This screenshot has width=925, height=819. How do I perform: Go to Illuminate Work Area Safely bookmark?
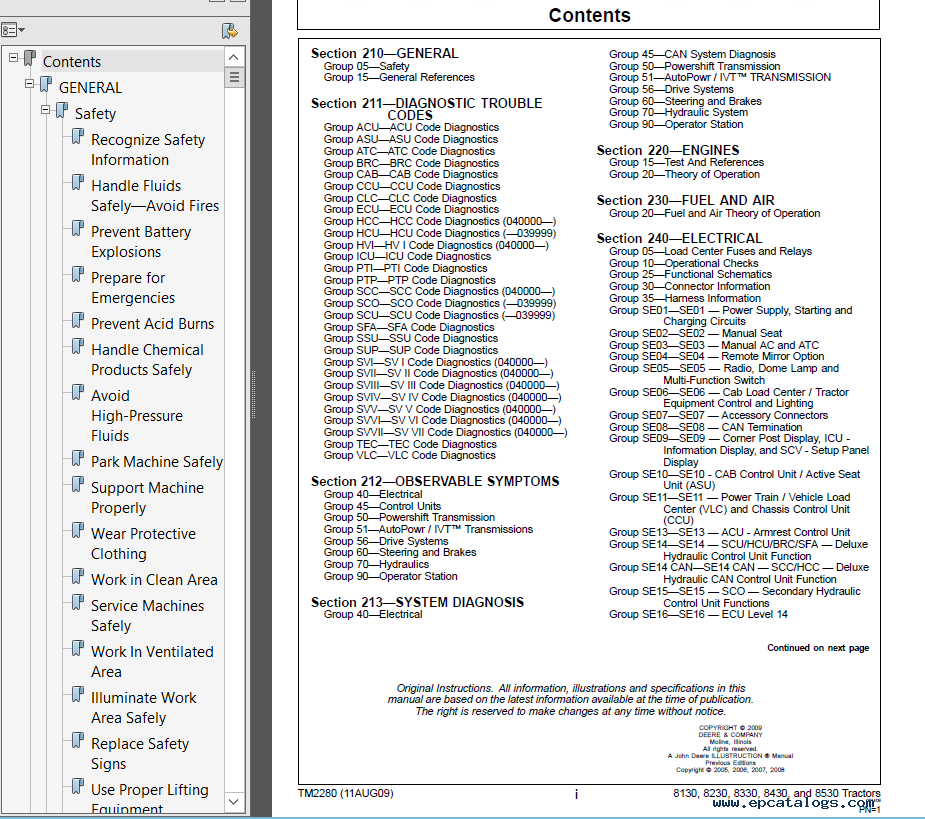(x=143, y=708)
